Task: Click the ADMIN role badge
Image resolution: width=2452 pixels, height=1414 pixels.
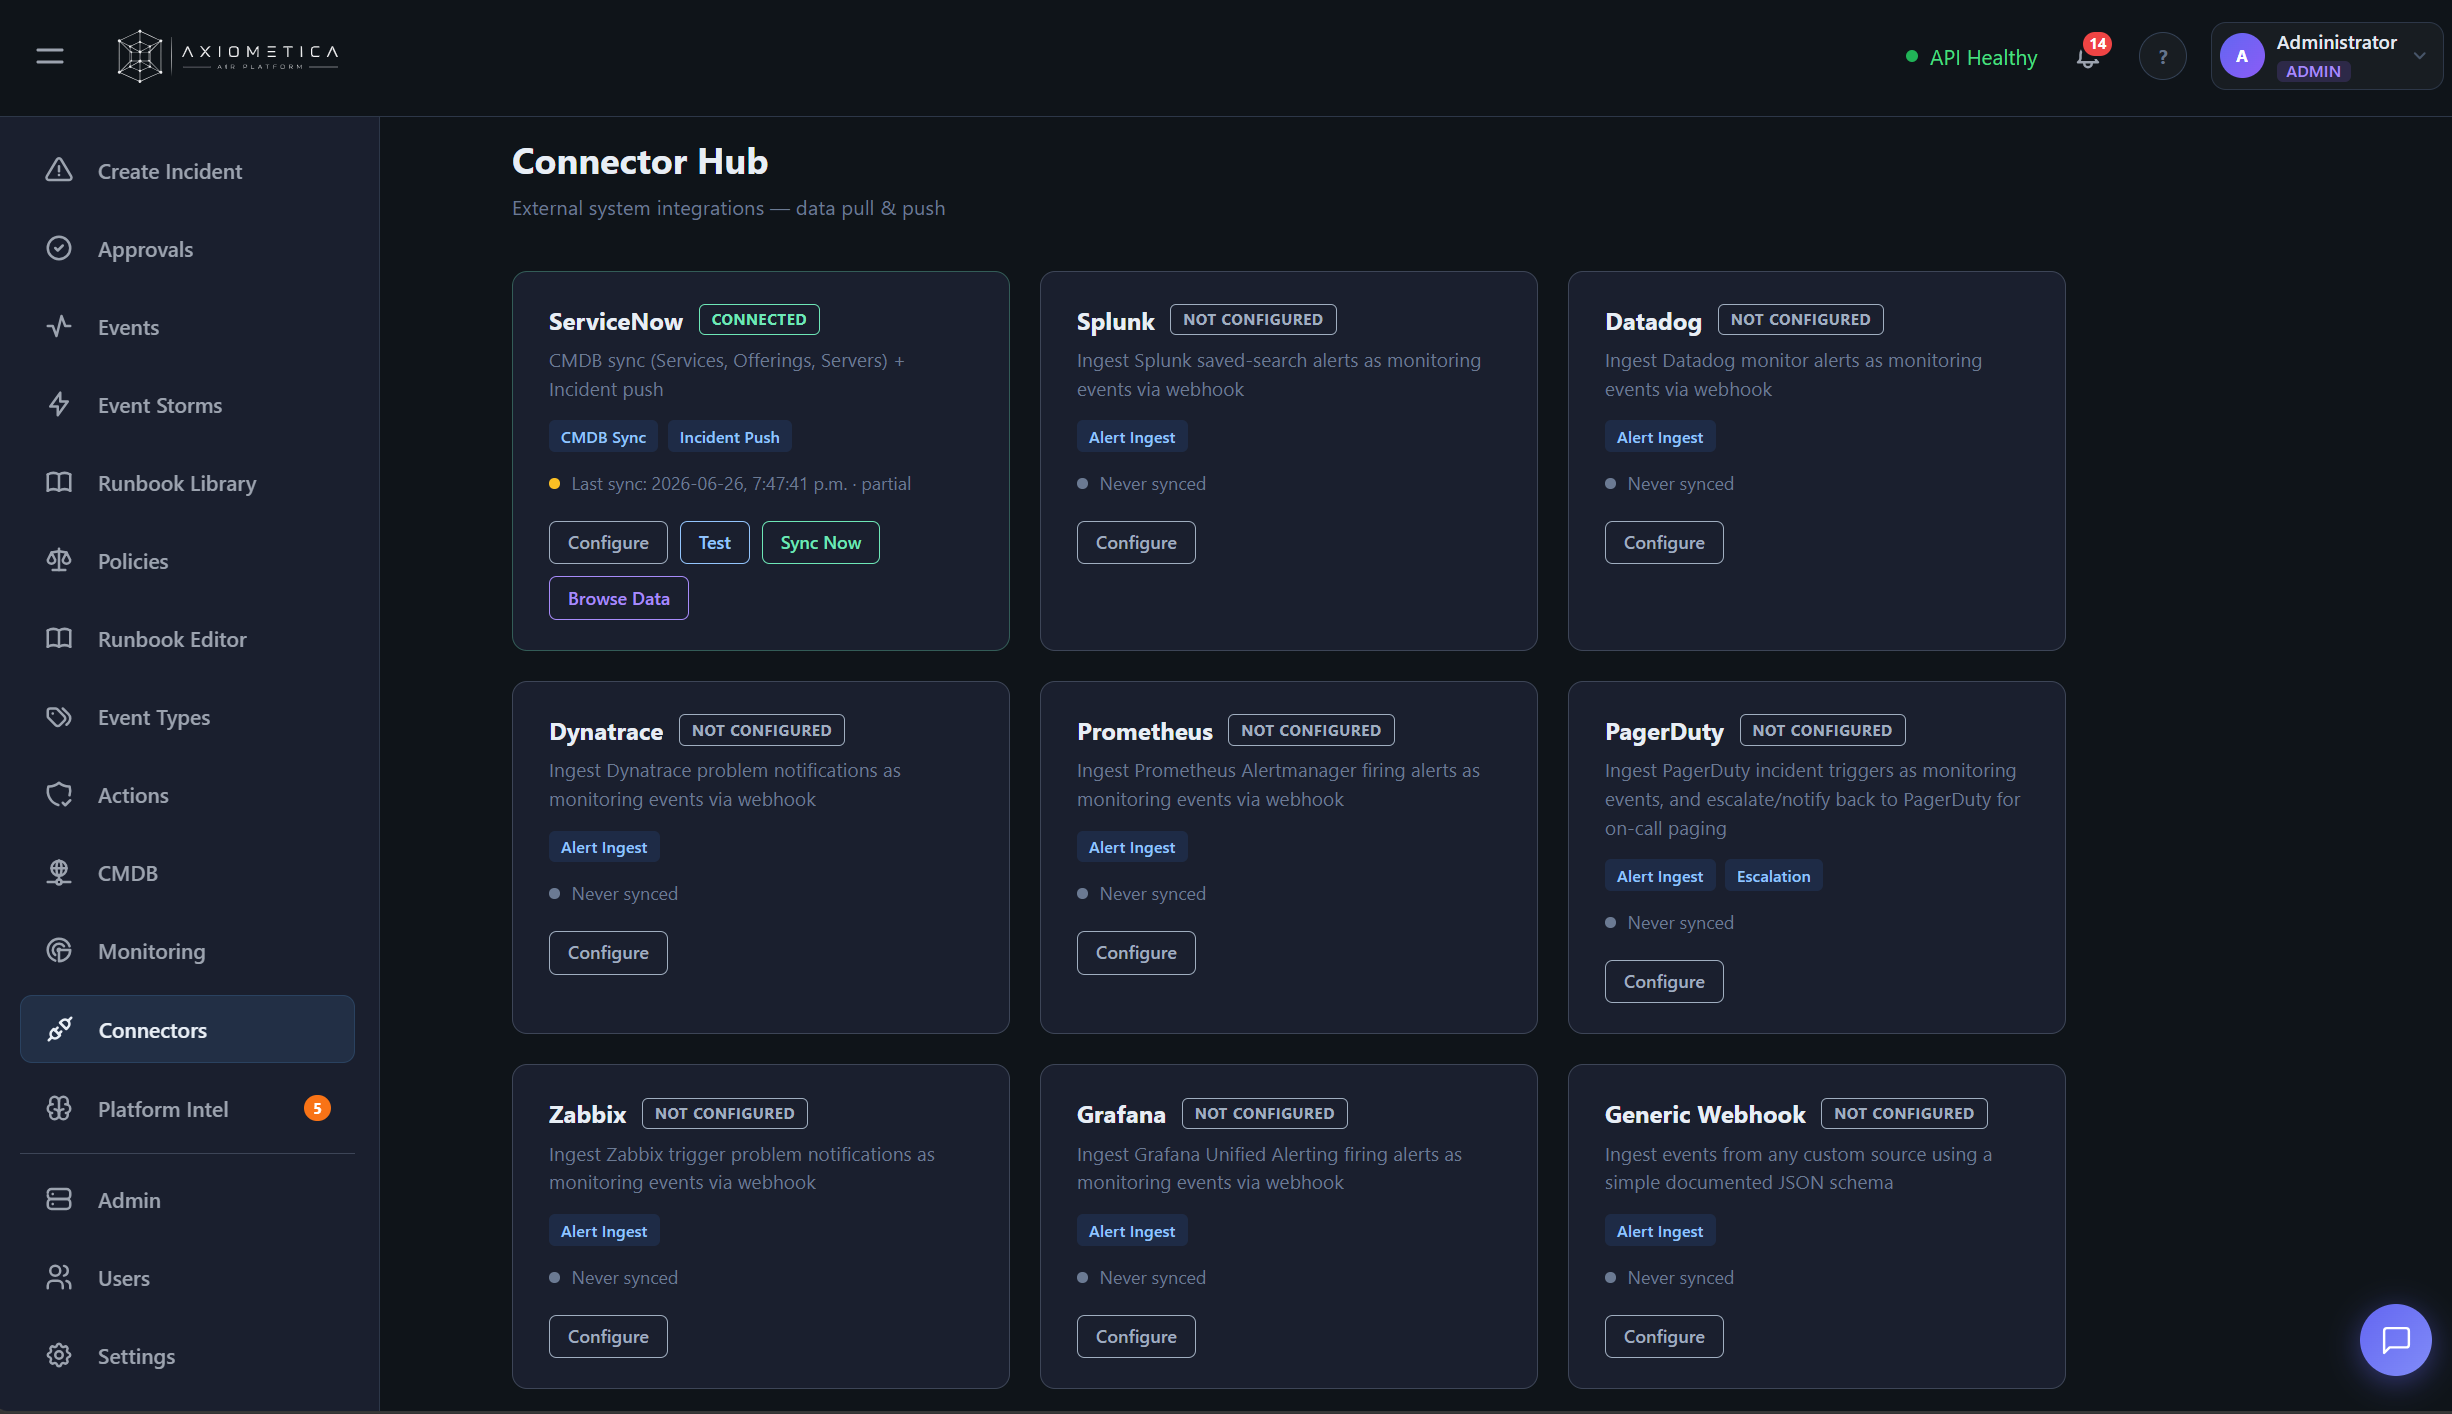Action: tap(2313, 72)
